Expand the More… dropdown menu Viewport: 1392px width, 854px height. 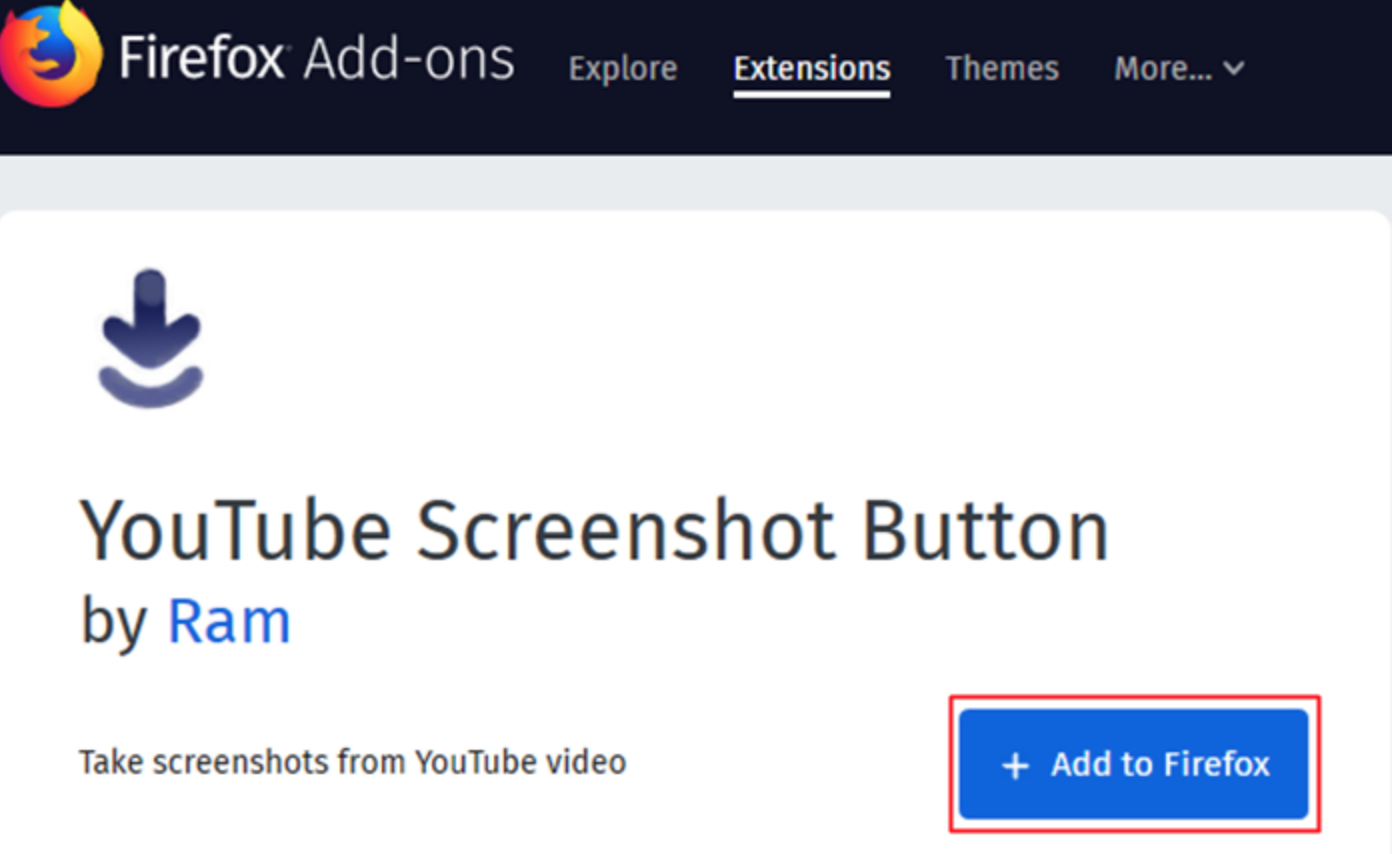coord(1180,68)
